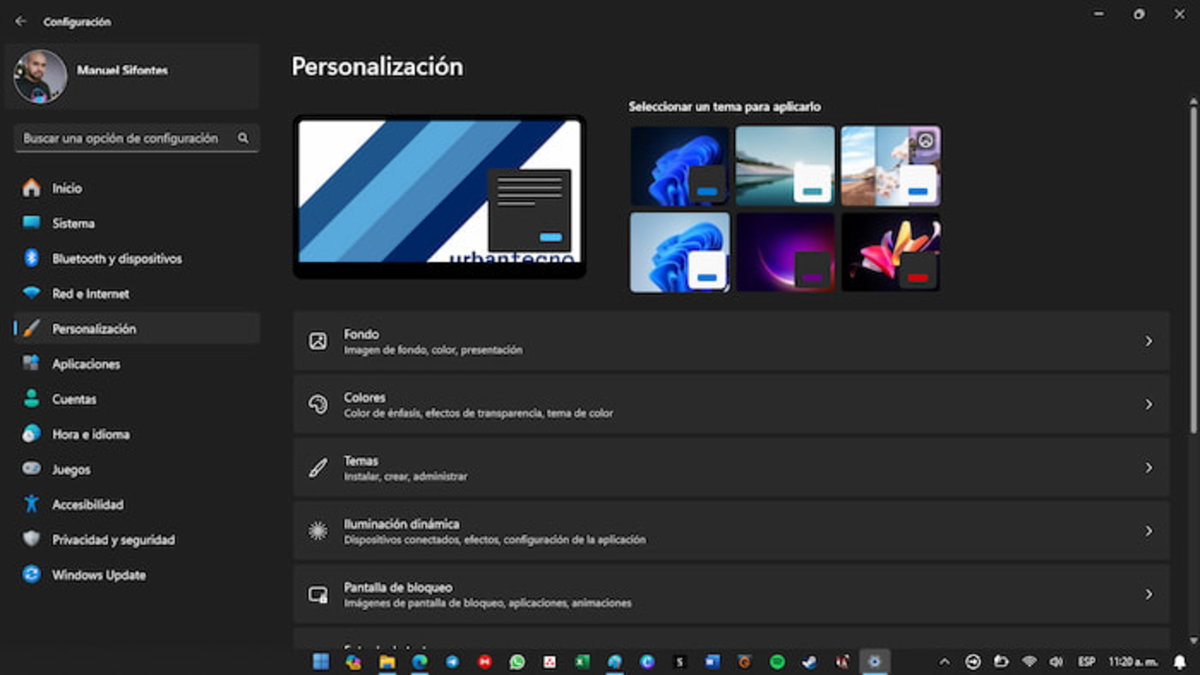Select the lake landscape theme thumbnail
This screenshot has height=675, width=1200.
point(785,166)
